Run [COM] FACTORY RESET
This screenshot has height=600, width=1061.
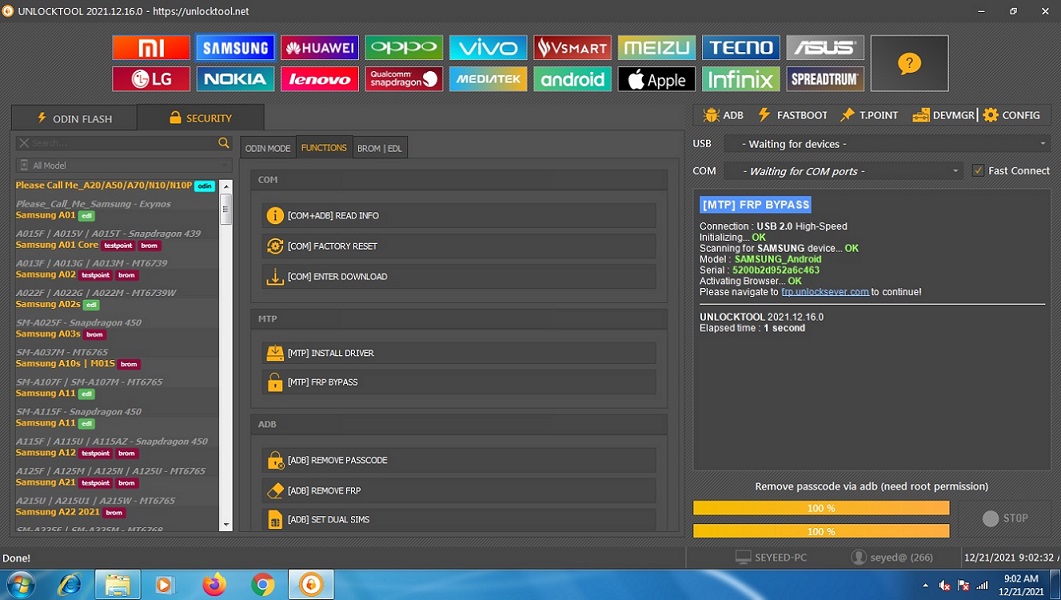(x=459, y=246)
